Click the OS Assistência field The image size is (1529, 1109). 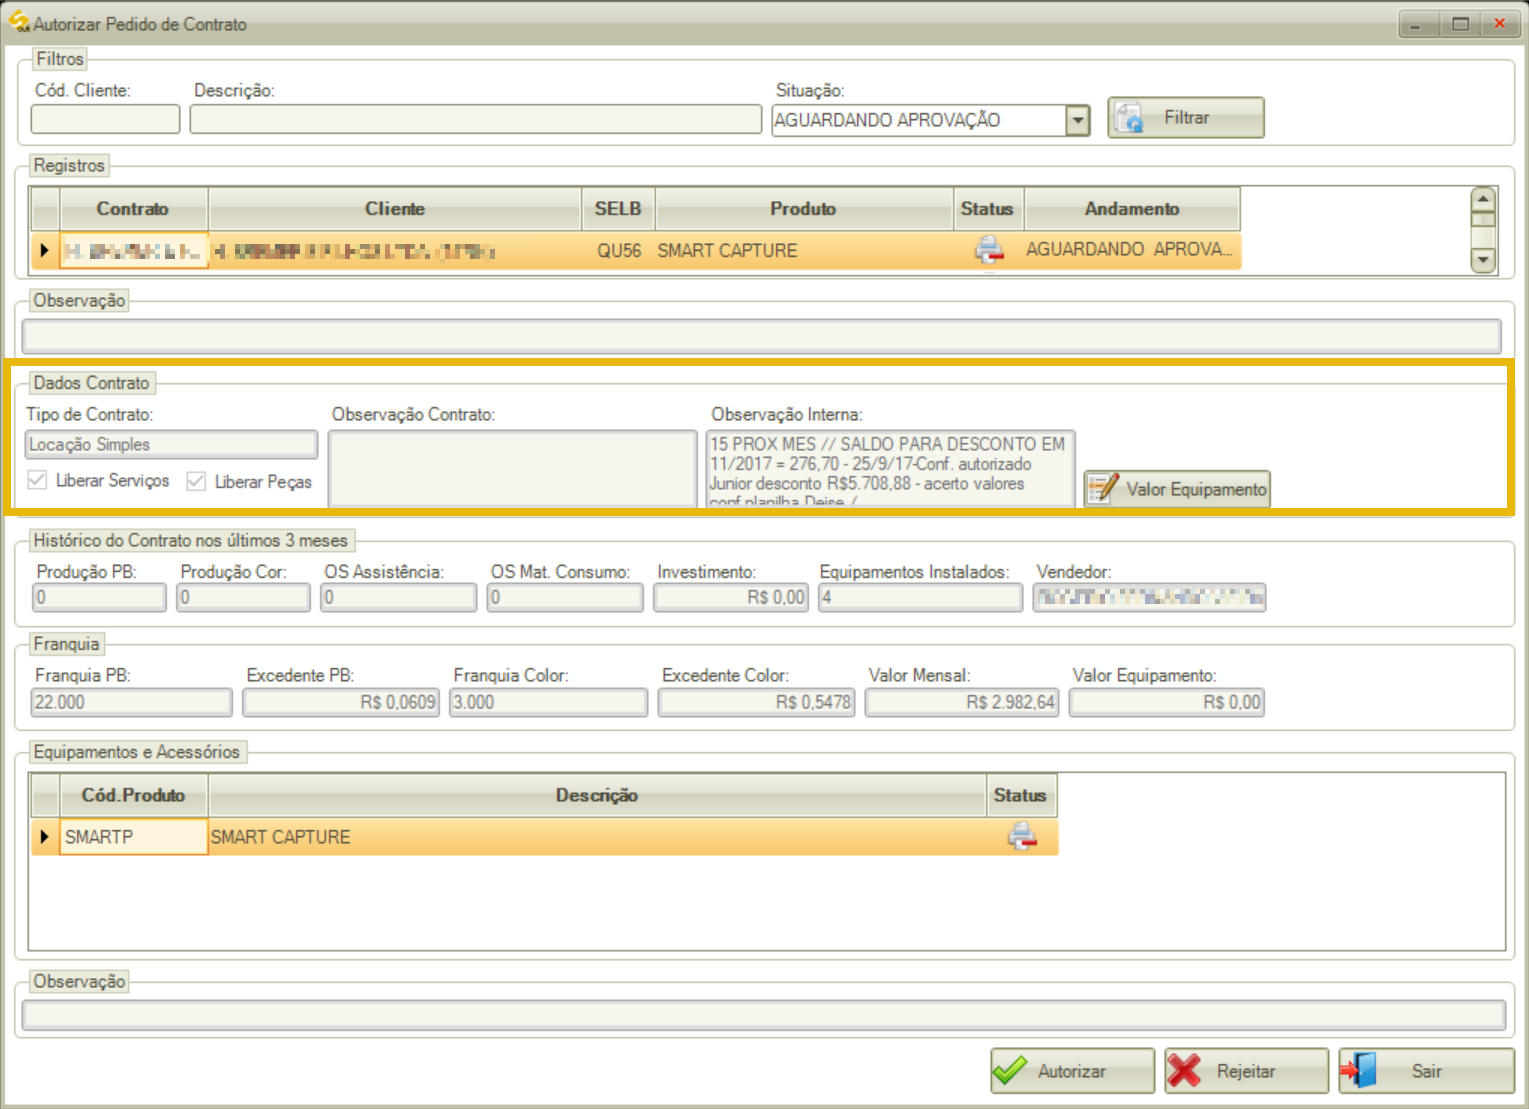click(x=398, y=597)
